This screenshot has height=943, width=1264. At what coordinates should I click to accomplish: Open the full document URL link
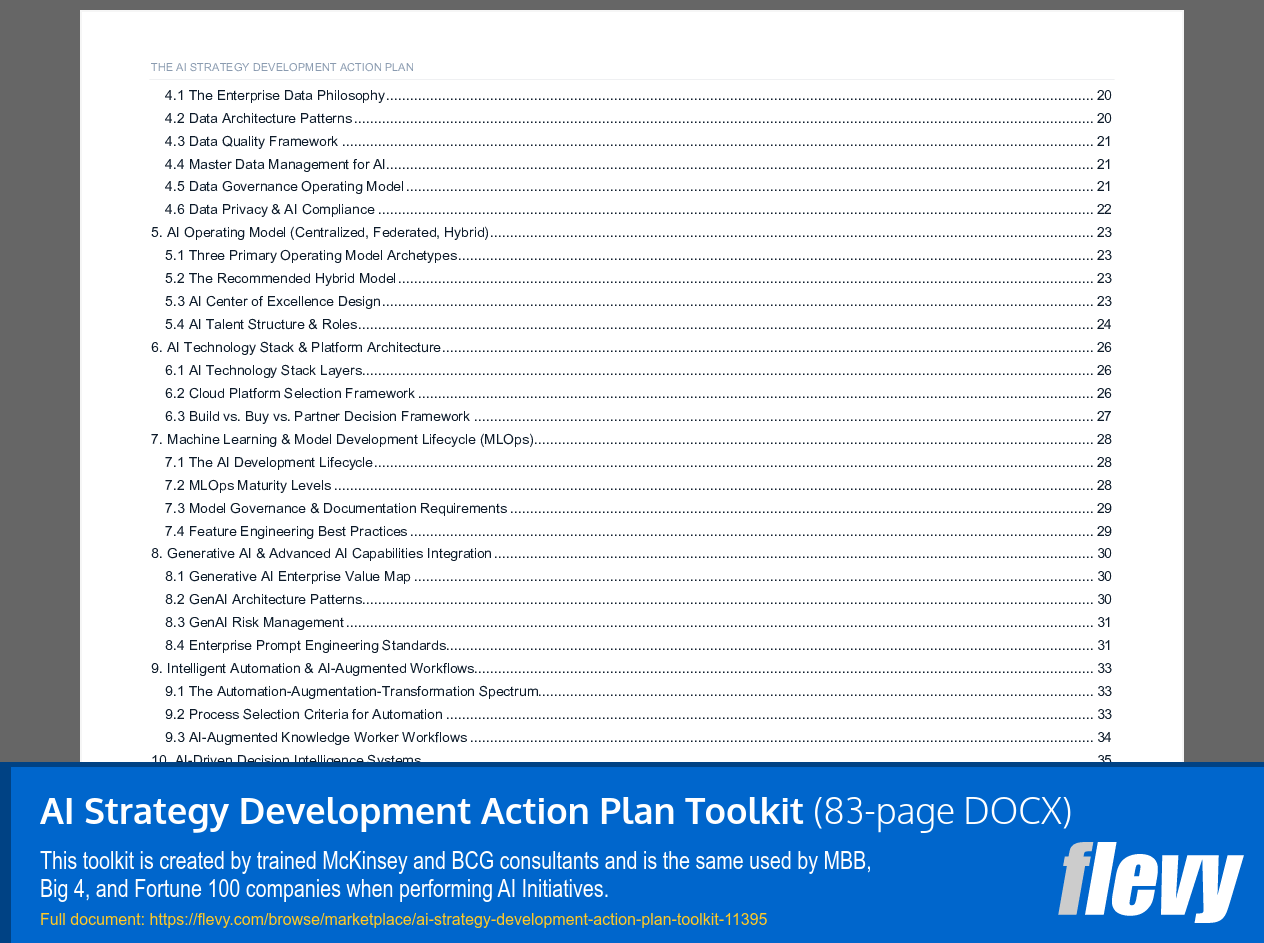[x=457, y=918]
